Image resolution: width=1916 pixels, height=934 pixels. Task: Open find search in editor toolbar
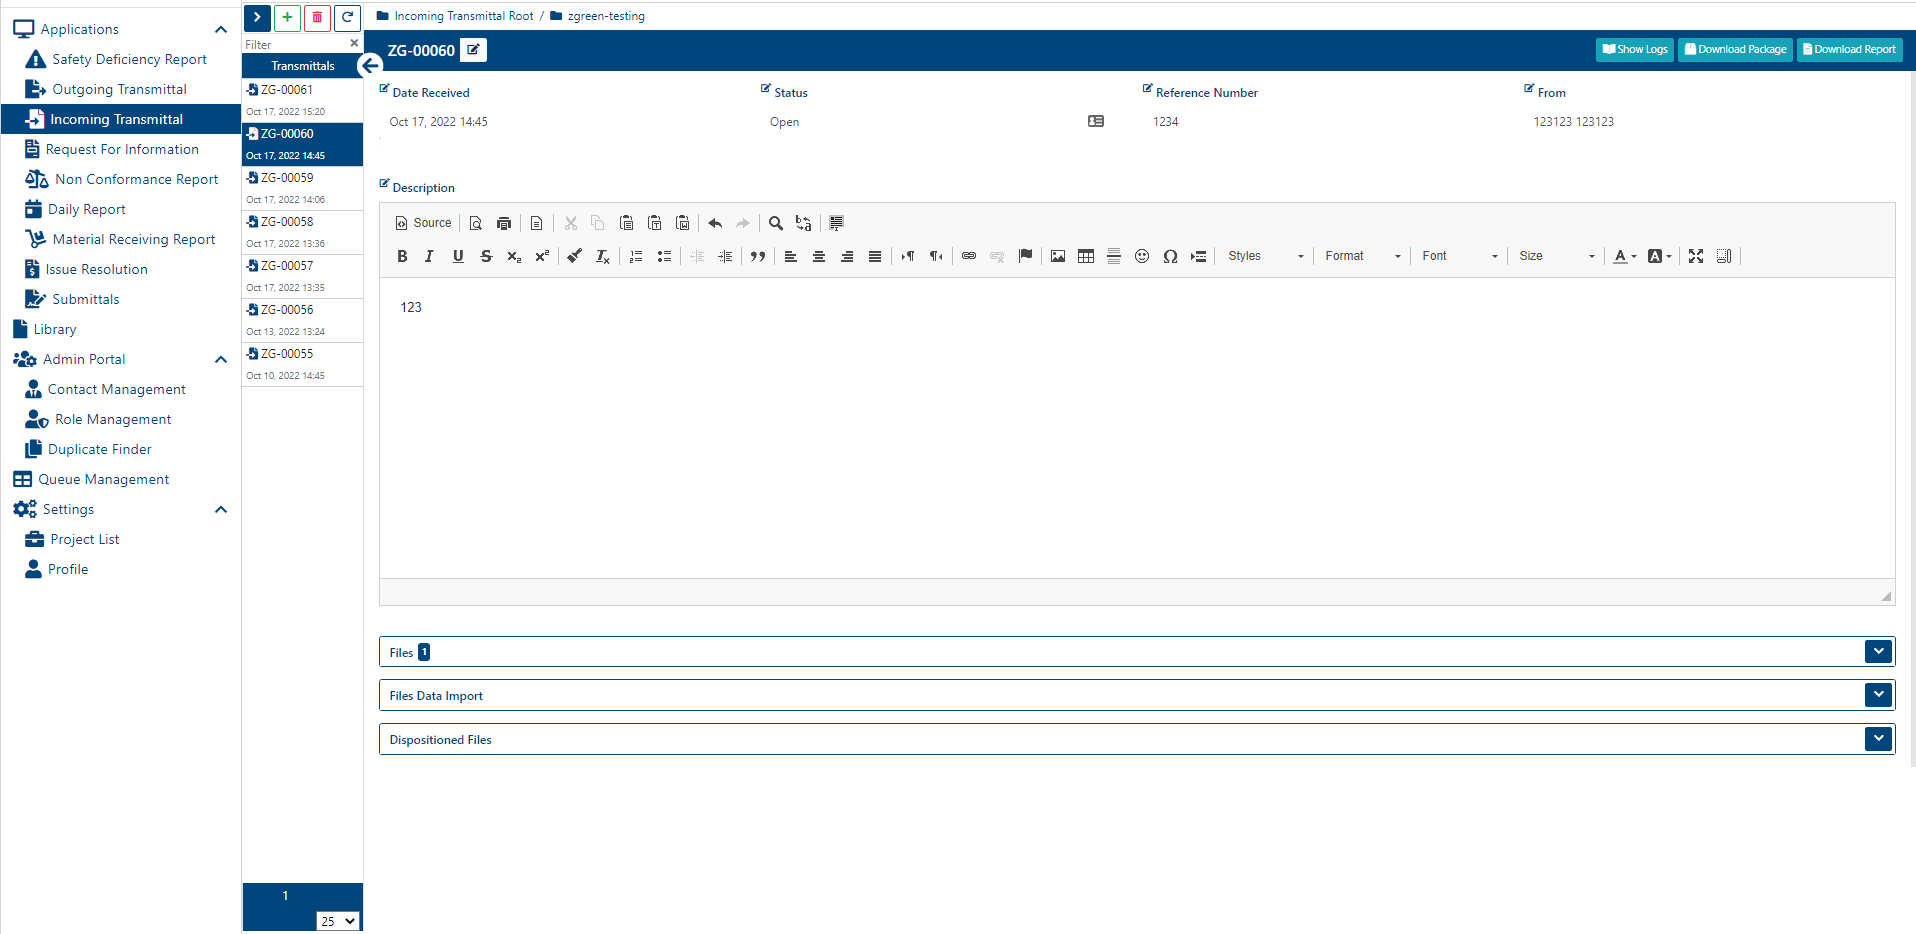[x=776, y=223]
